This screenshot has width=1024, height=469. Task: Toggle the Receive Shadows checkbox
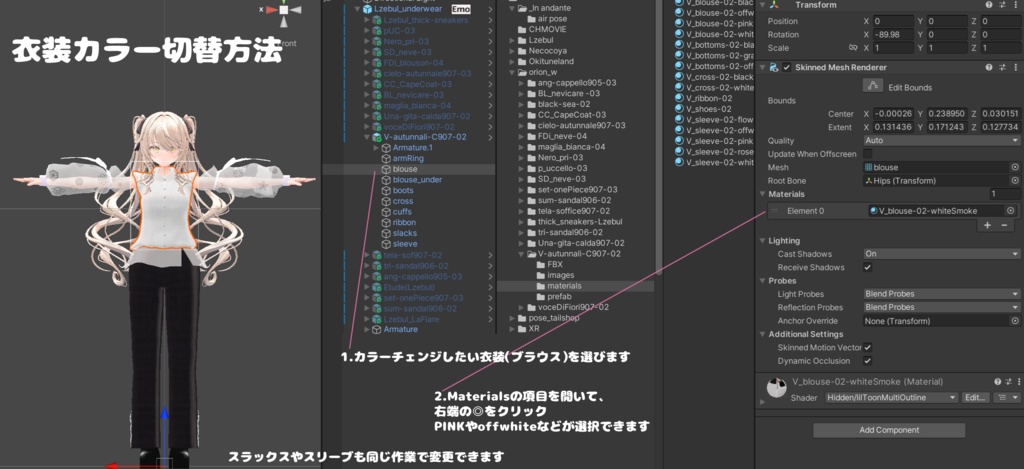click(x=867, y=268)
